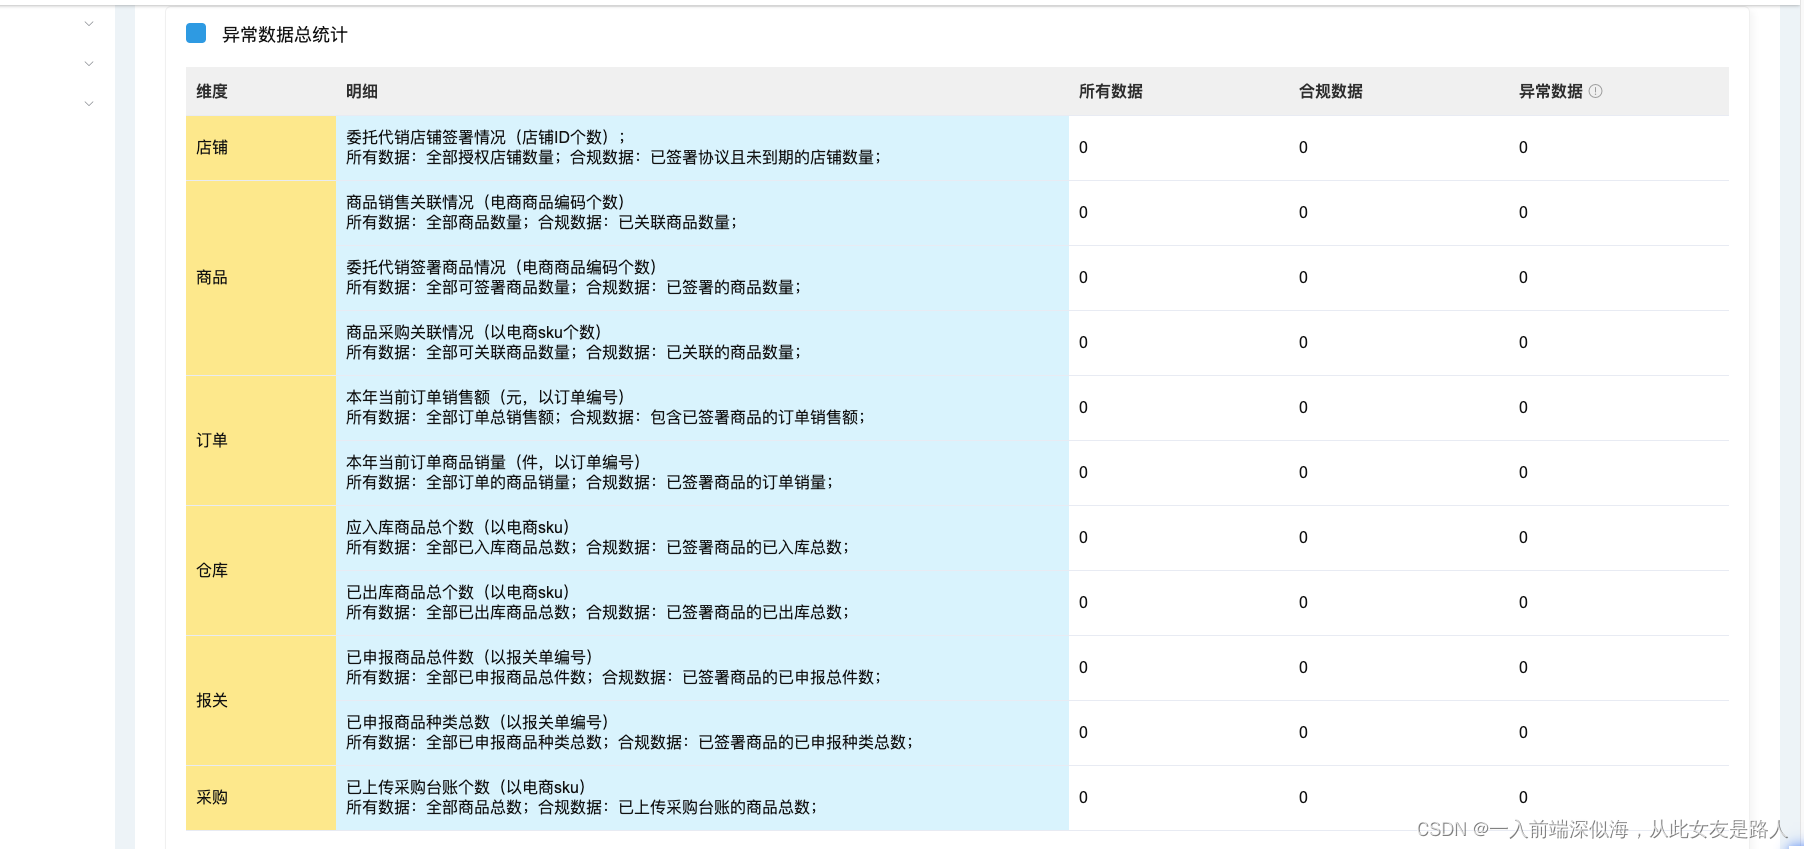1804x849 pixels.
Task: Click the 本年当前订单商品销量 detail row
Action: [x=702, y=473]
